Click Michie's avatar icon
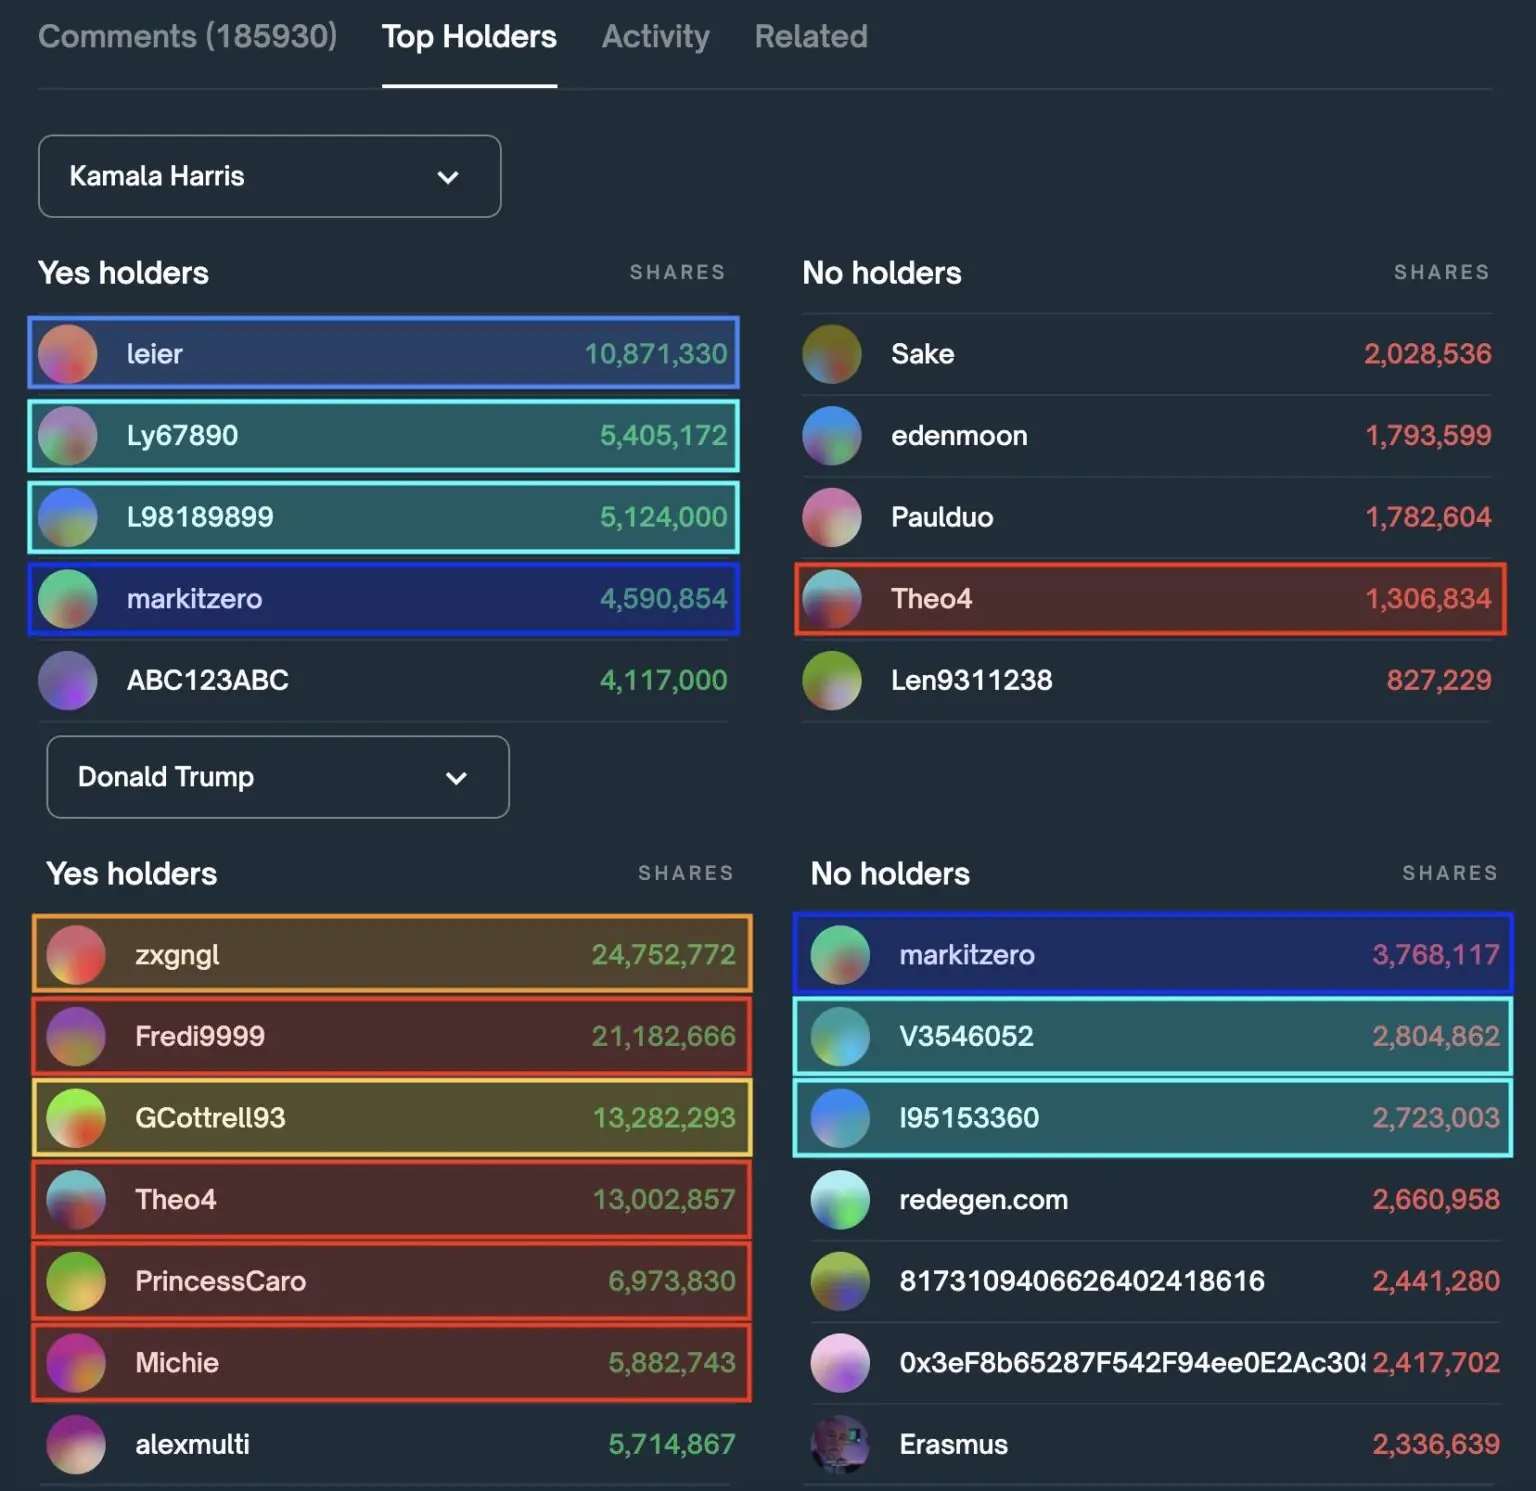This screenshot has height=1491, width=1536. tap(76, 1363)
